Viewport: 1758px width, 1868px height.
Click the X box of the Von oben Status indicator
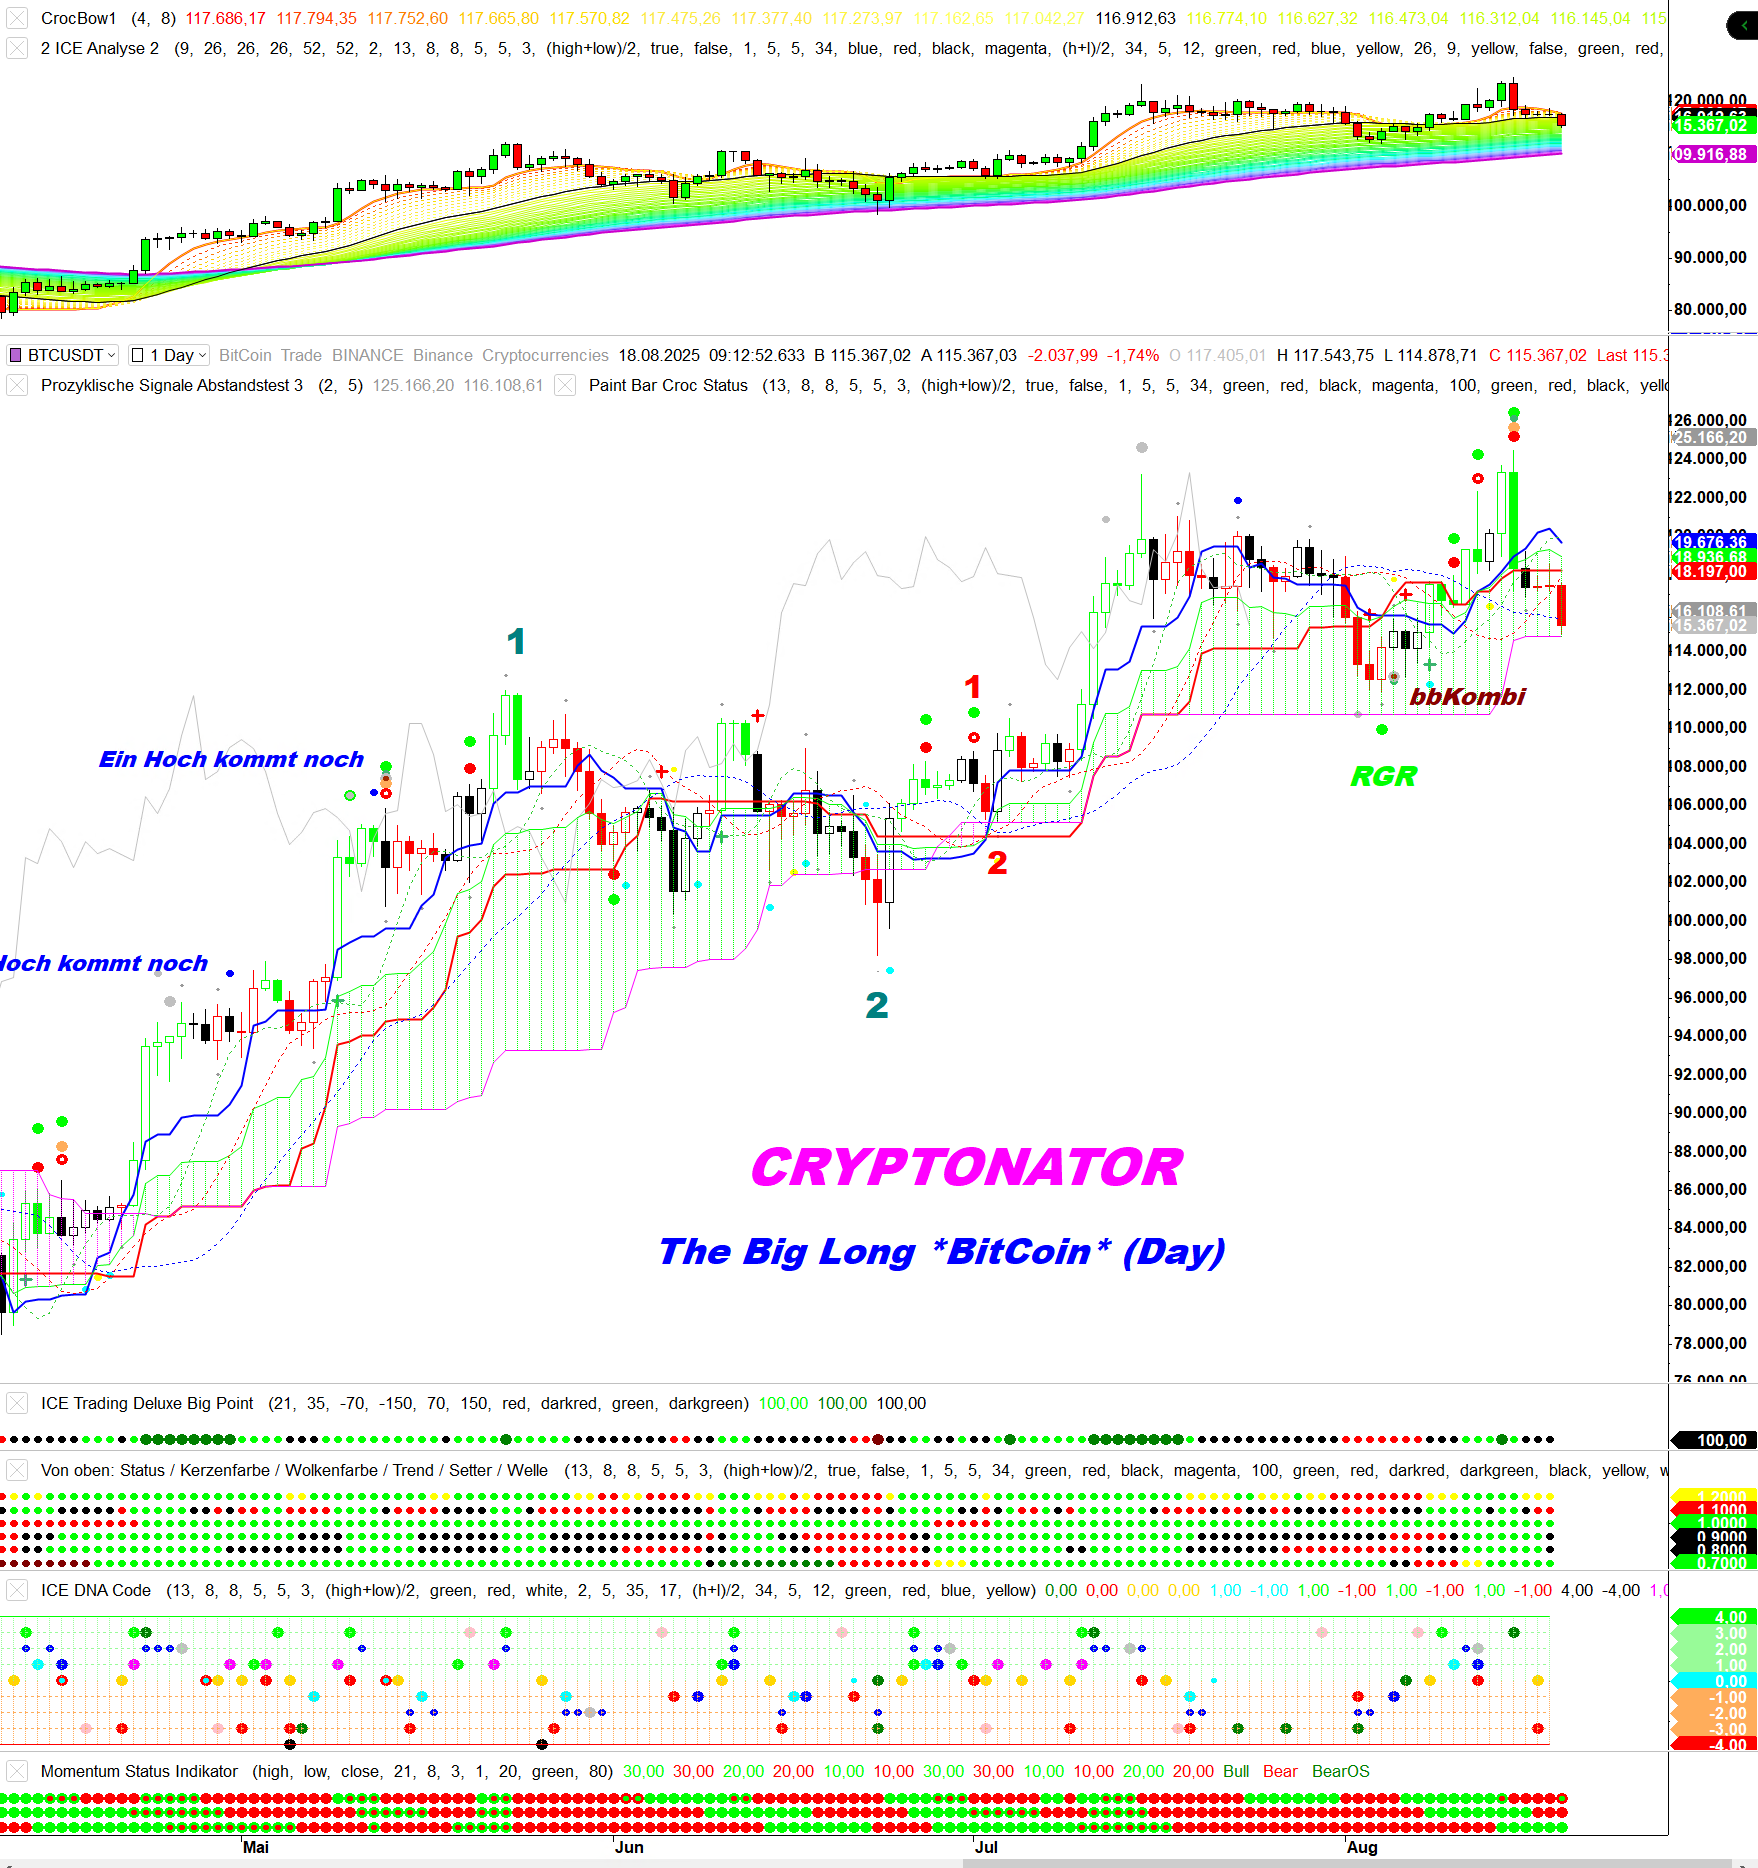(x=17, y=1471)
